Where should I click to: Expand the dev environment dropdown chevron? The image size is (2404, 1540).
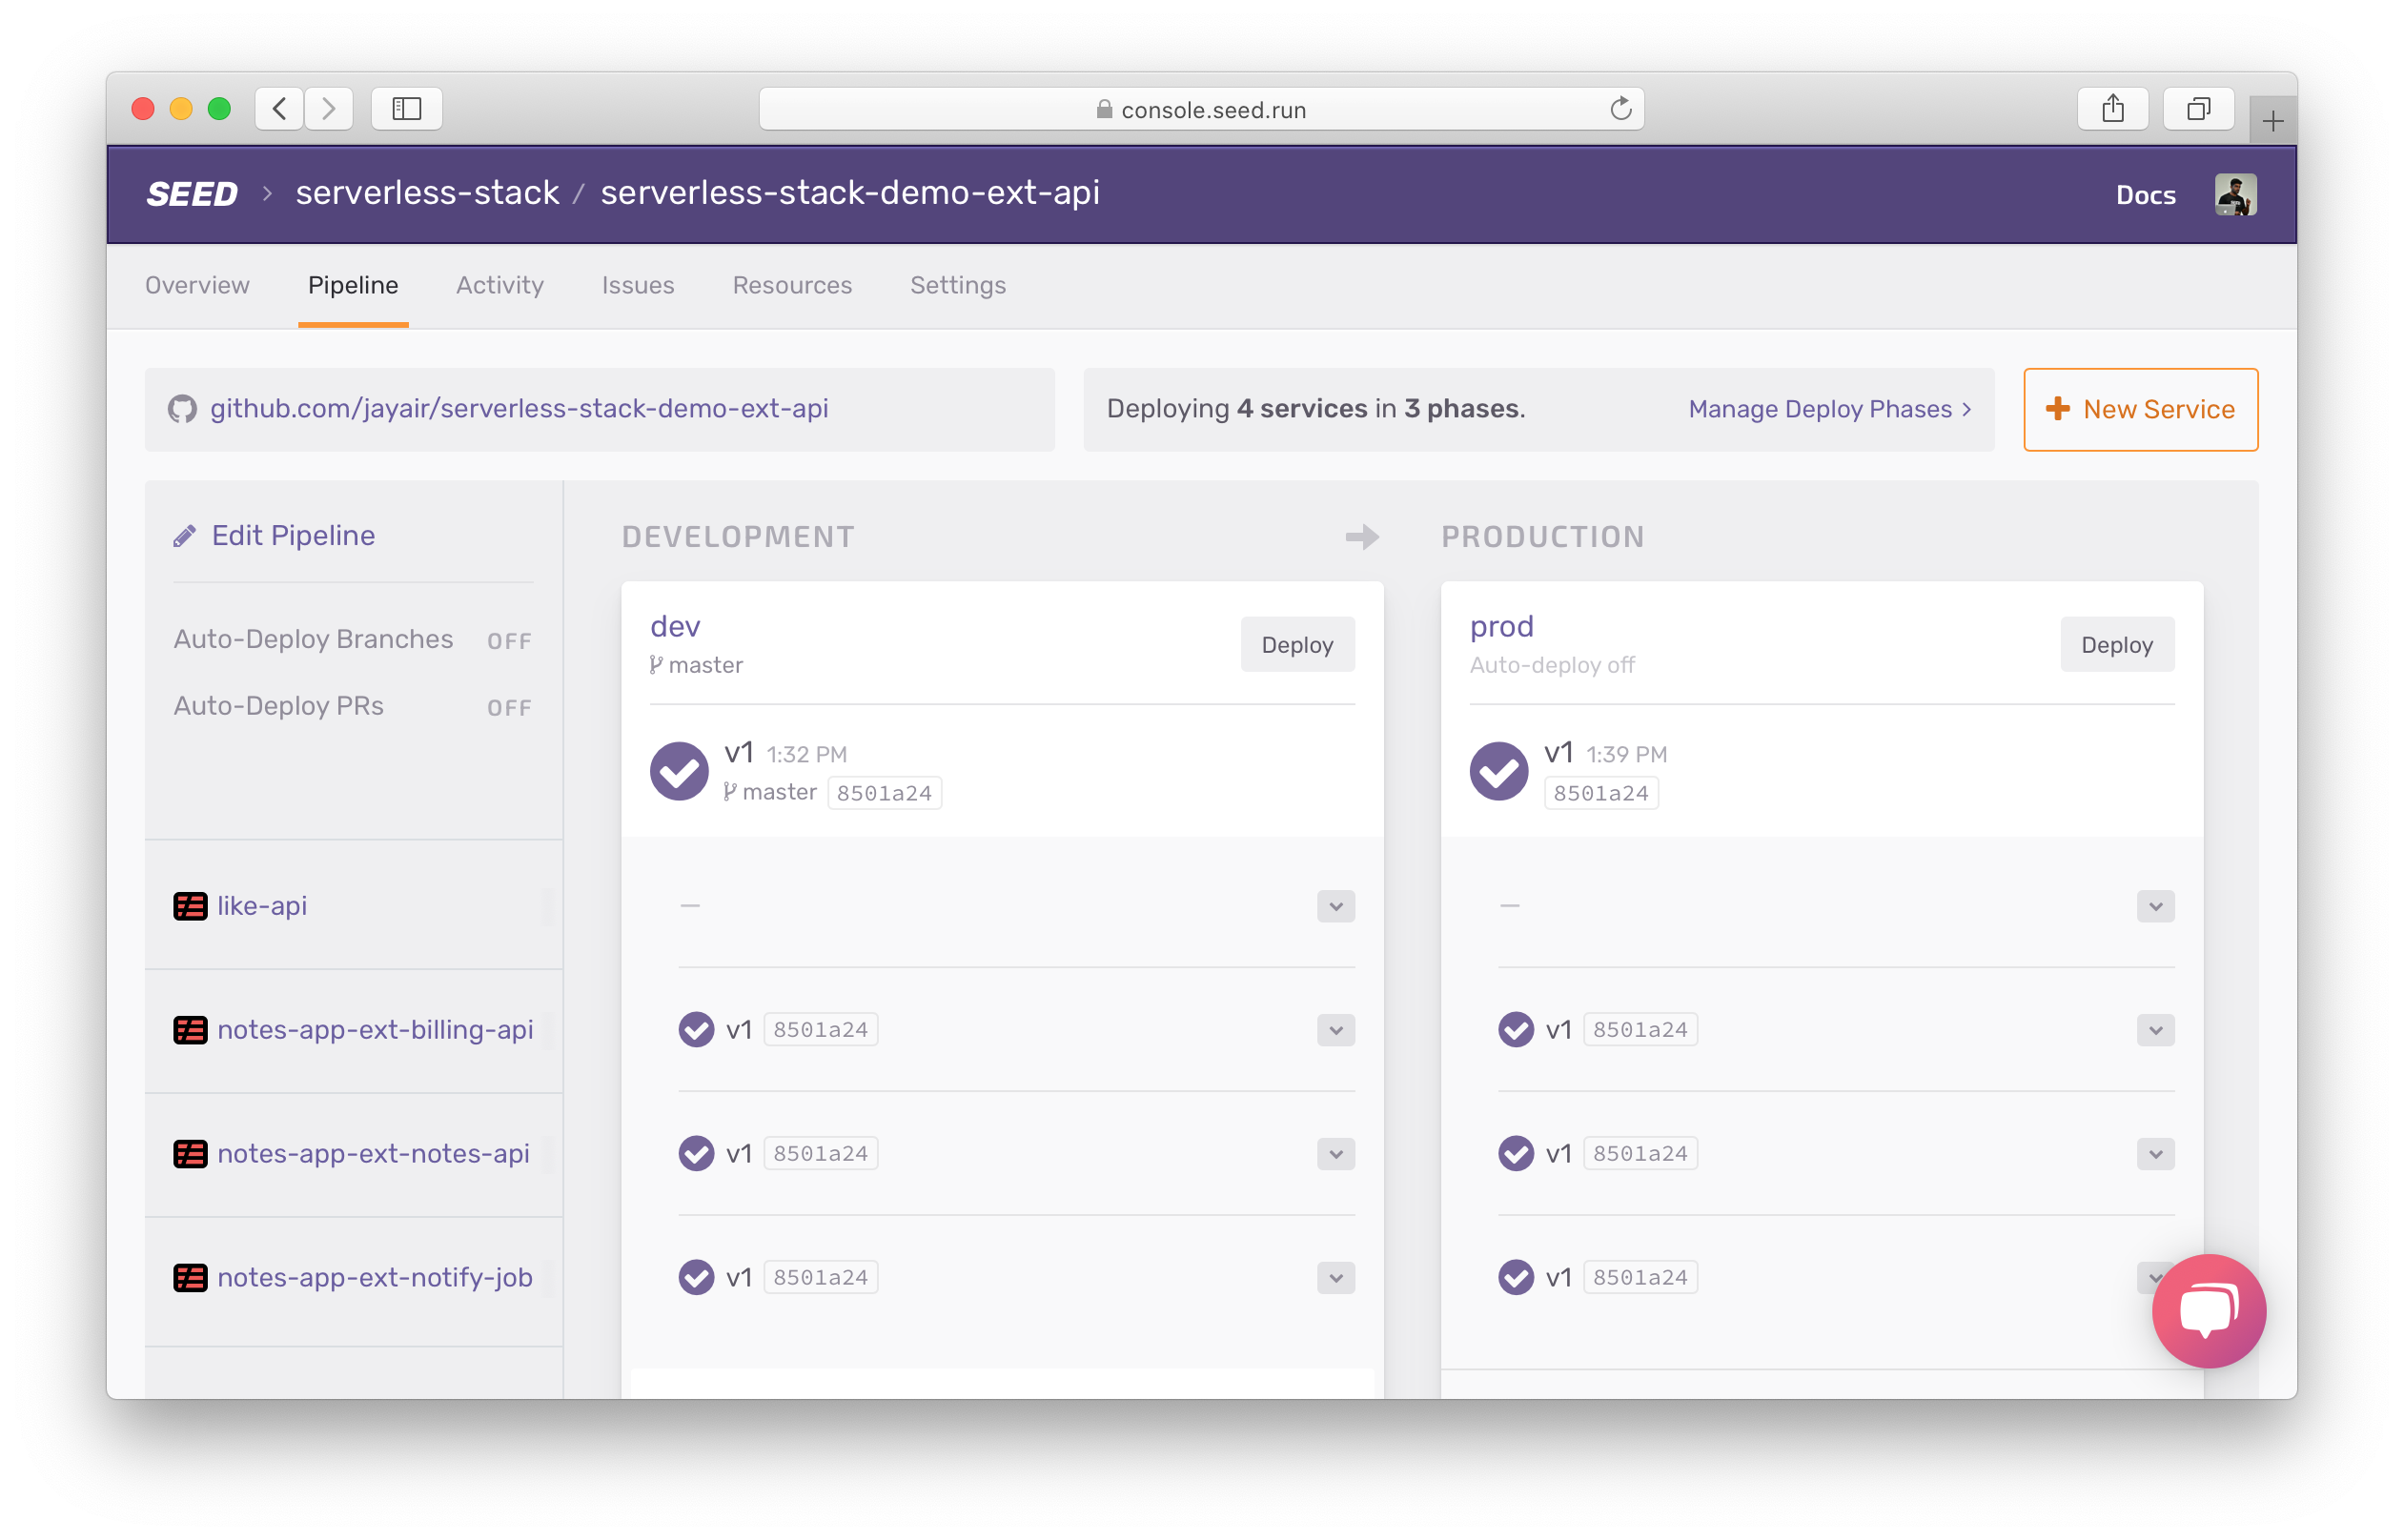[x=1335, y=905]
